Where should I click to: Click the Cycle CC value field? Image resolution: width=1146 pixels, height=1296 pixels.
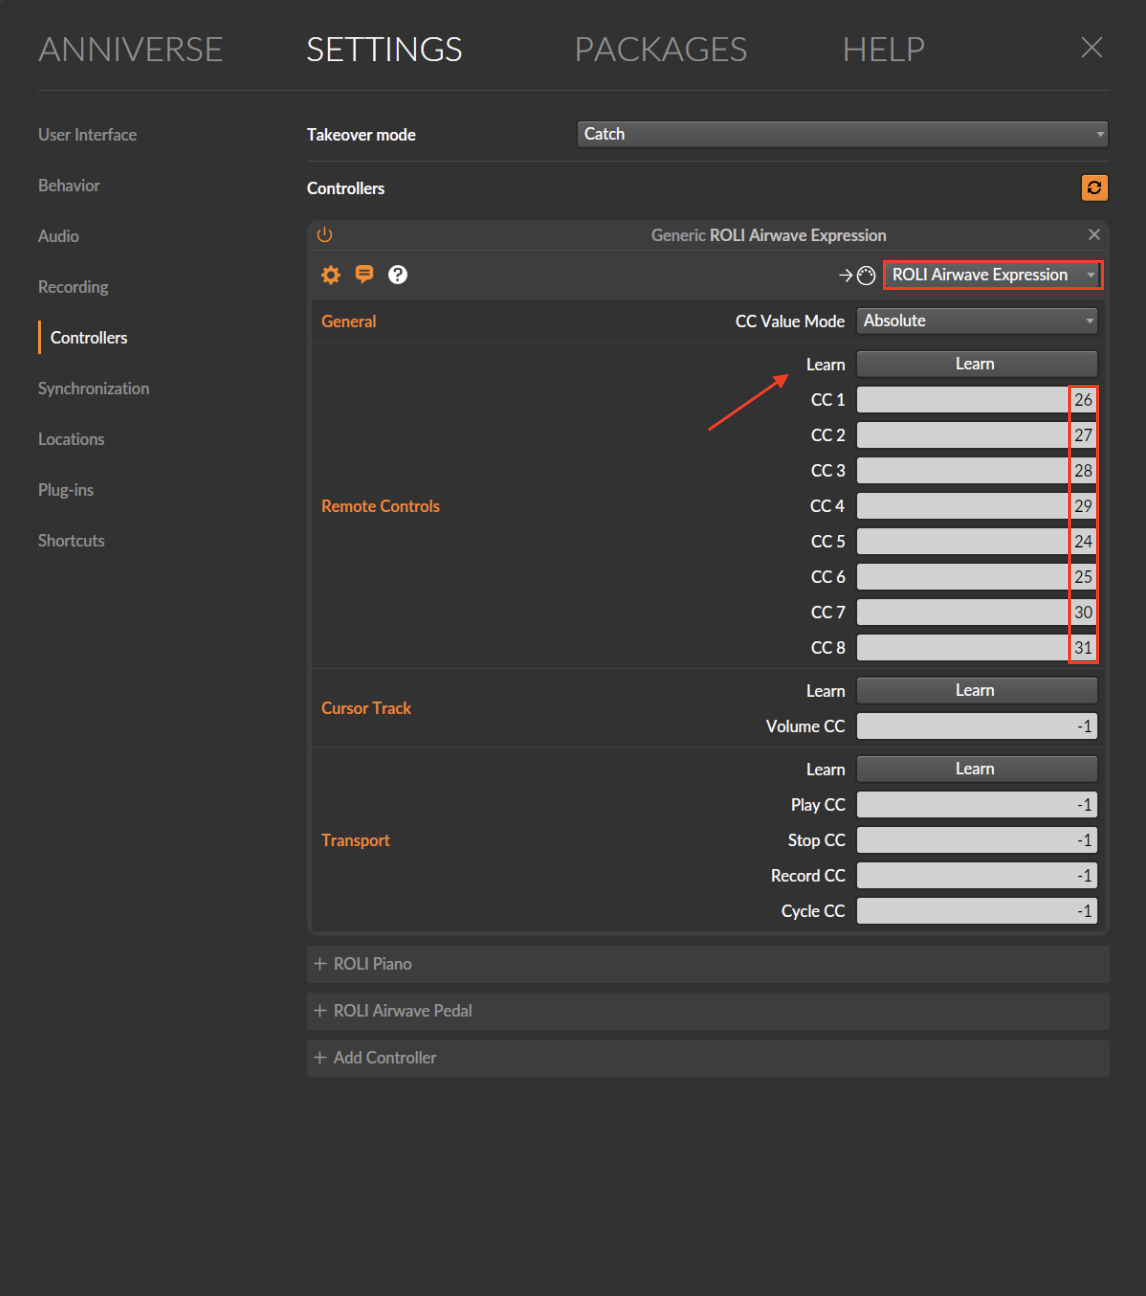point(977,911)
